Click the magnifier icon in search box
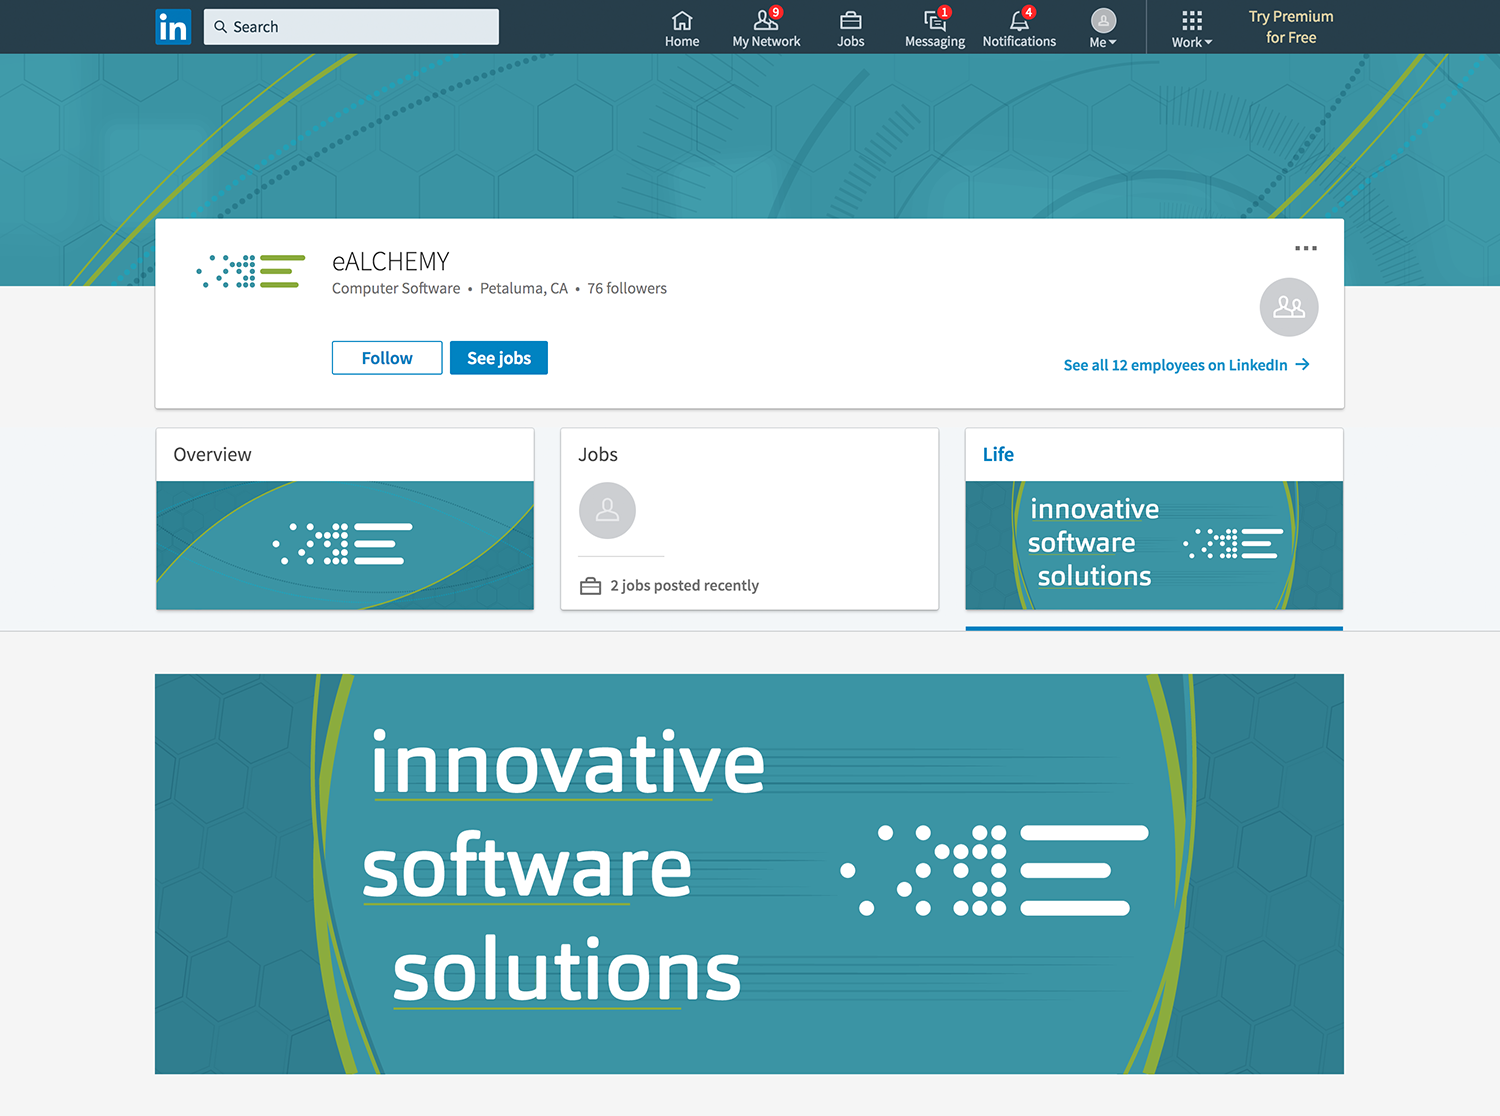 (220, 27)
